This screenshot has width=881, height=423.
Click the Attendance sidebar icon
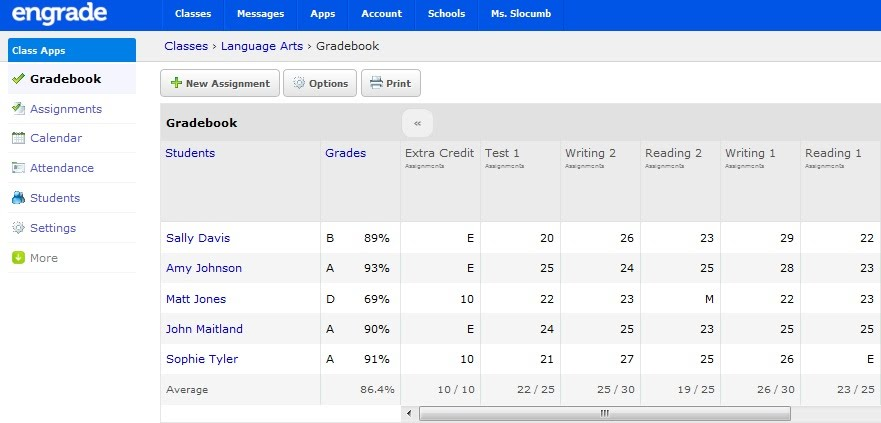(x=18, y=169)
